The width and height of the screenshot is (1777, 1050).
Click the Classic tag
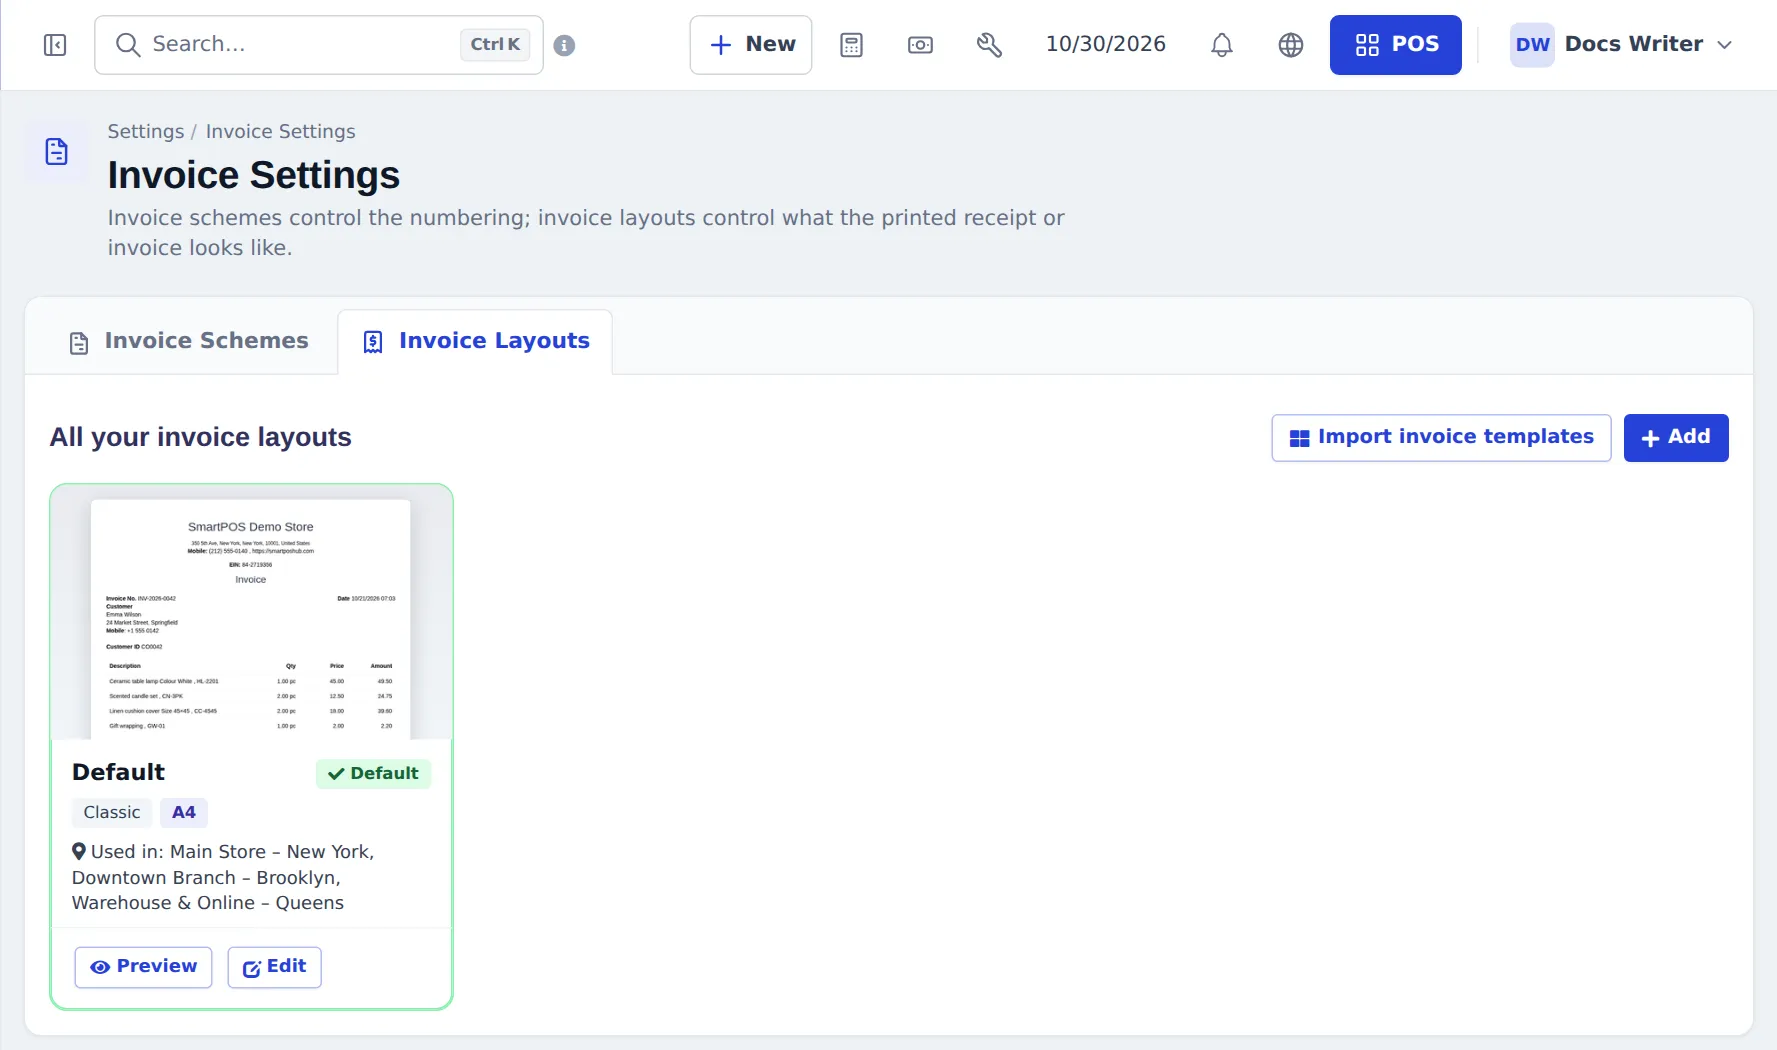(x=112, y=813)
